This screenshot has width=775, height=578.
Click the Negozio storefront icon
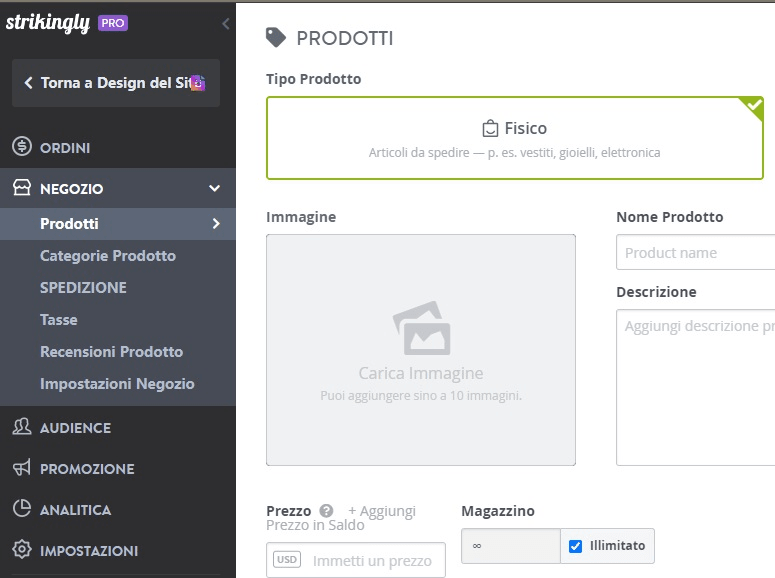click(22, 188)
